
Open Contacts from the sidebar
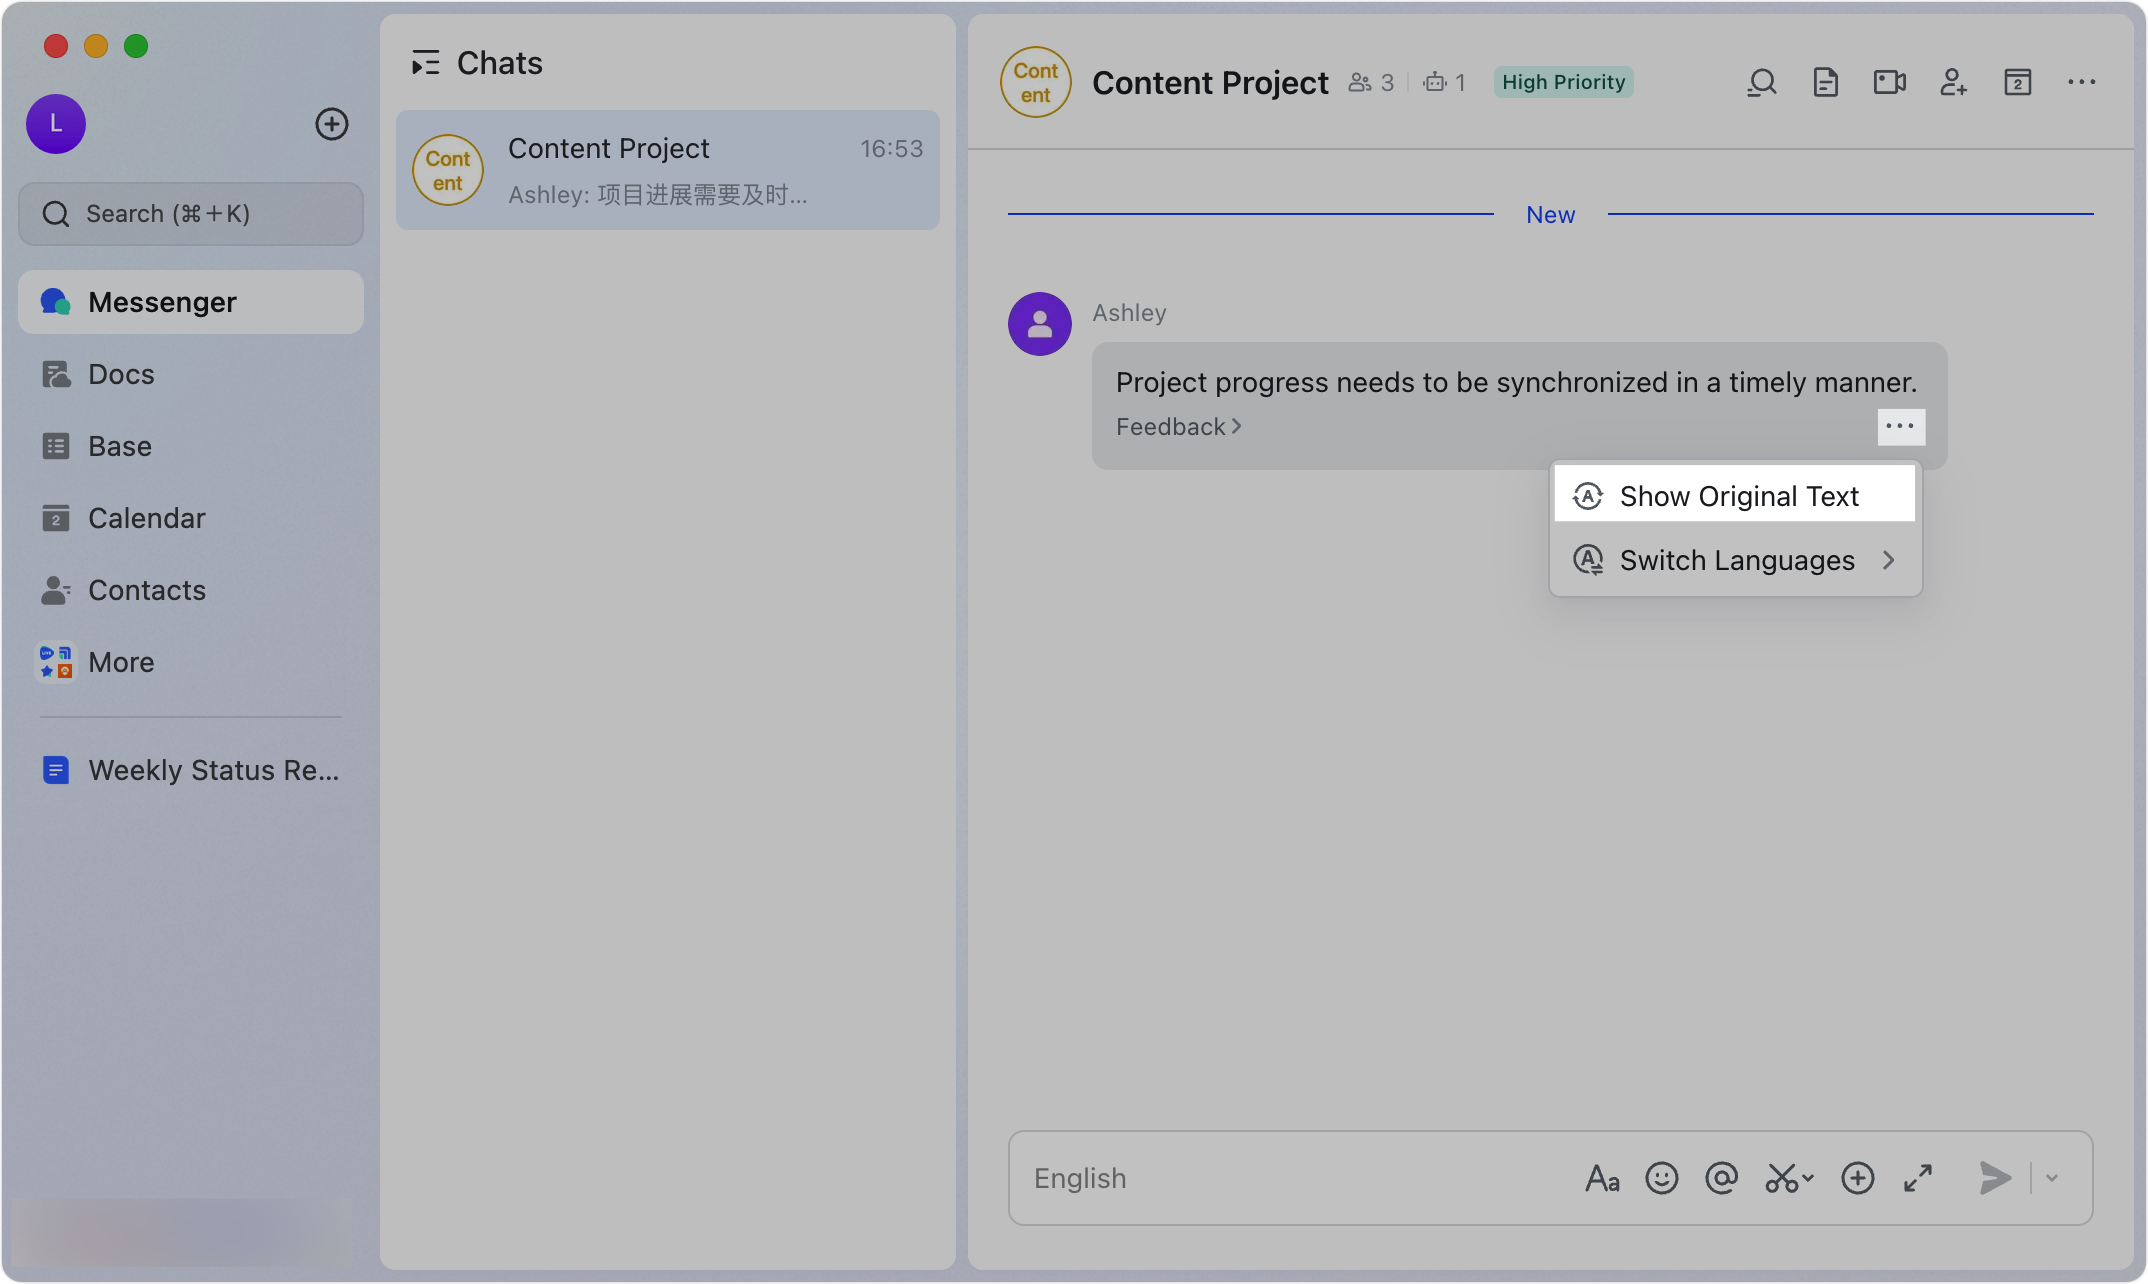coord(147,590)
